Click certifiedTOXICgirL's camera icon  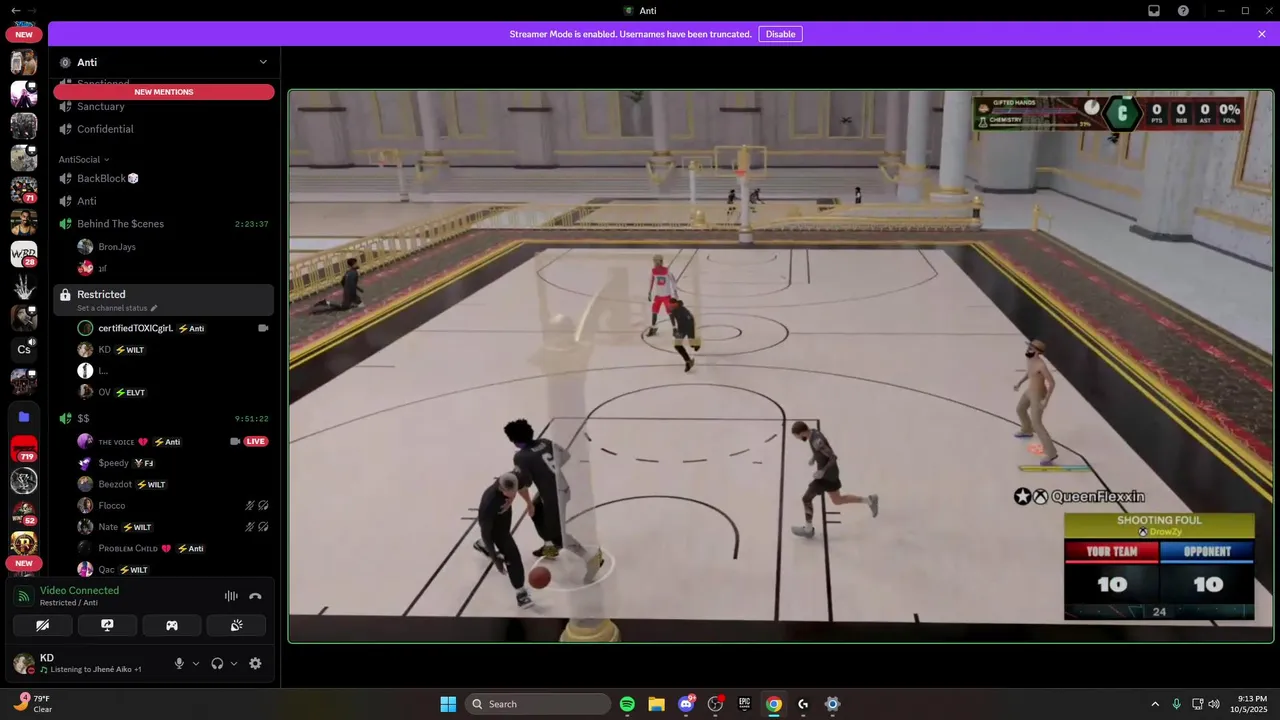tap(263, 328)
